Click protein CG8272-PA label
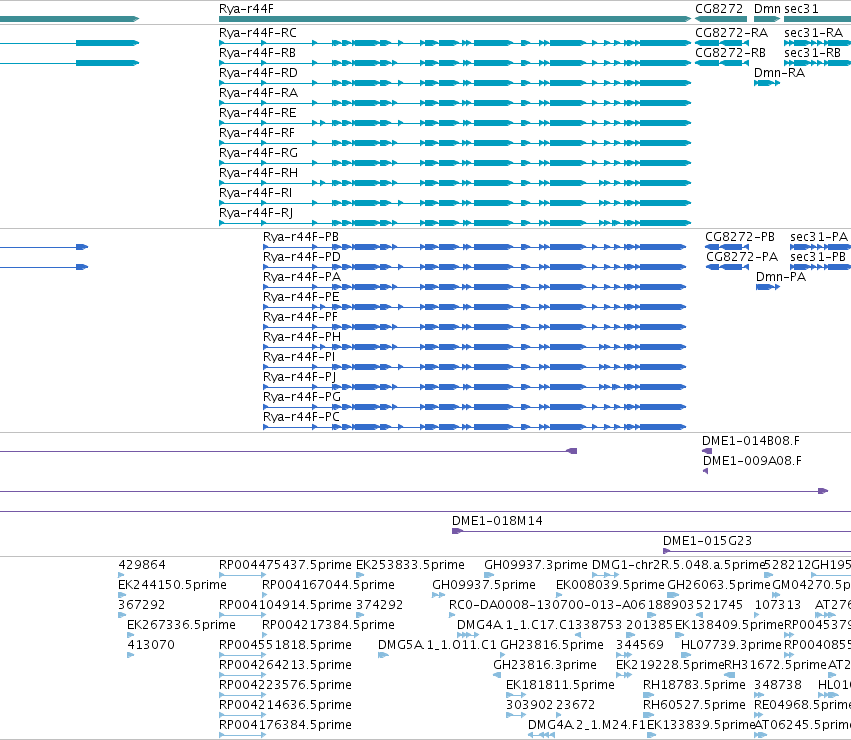851x740 pixels. (x=742, y=257)
